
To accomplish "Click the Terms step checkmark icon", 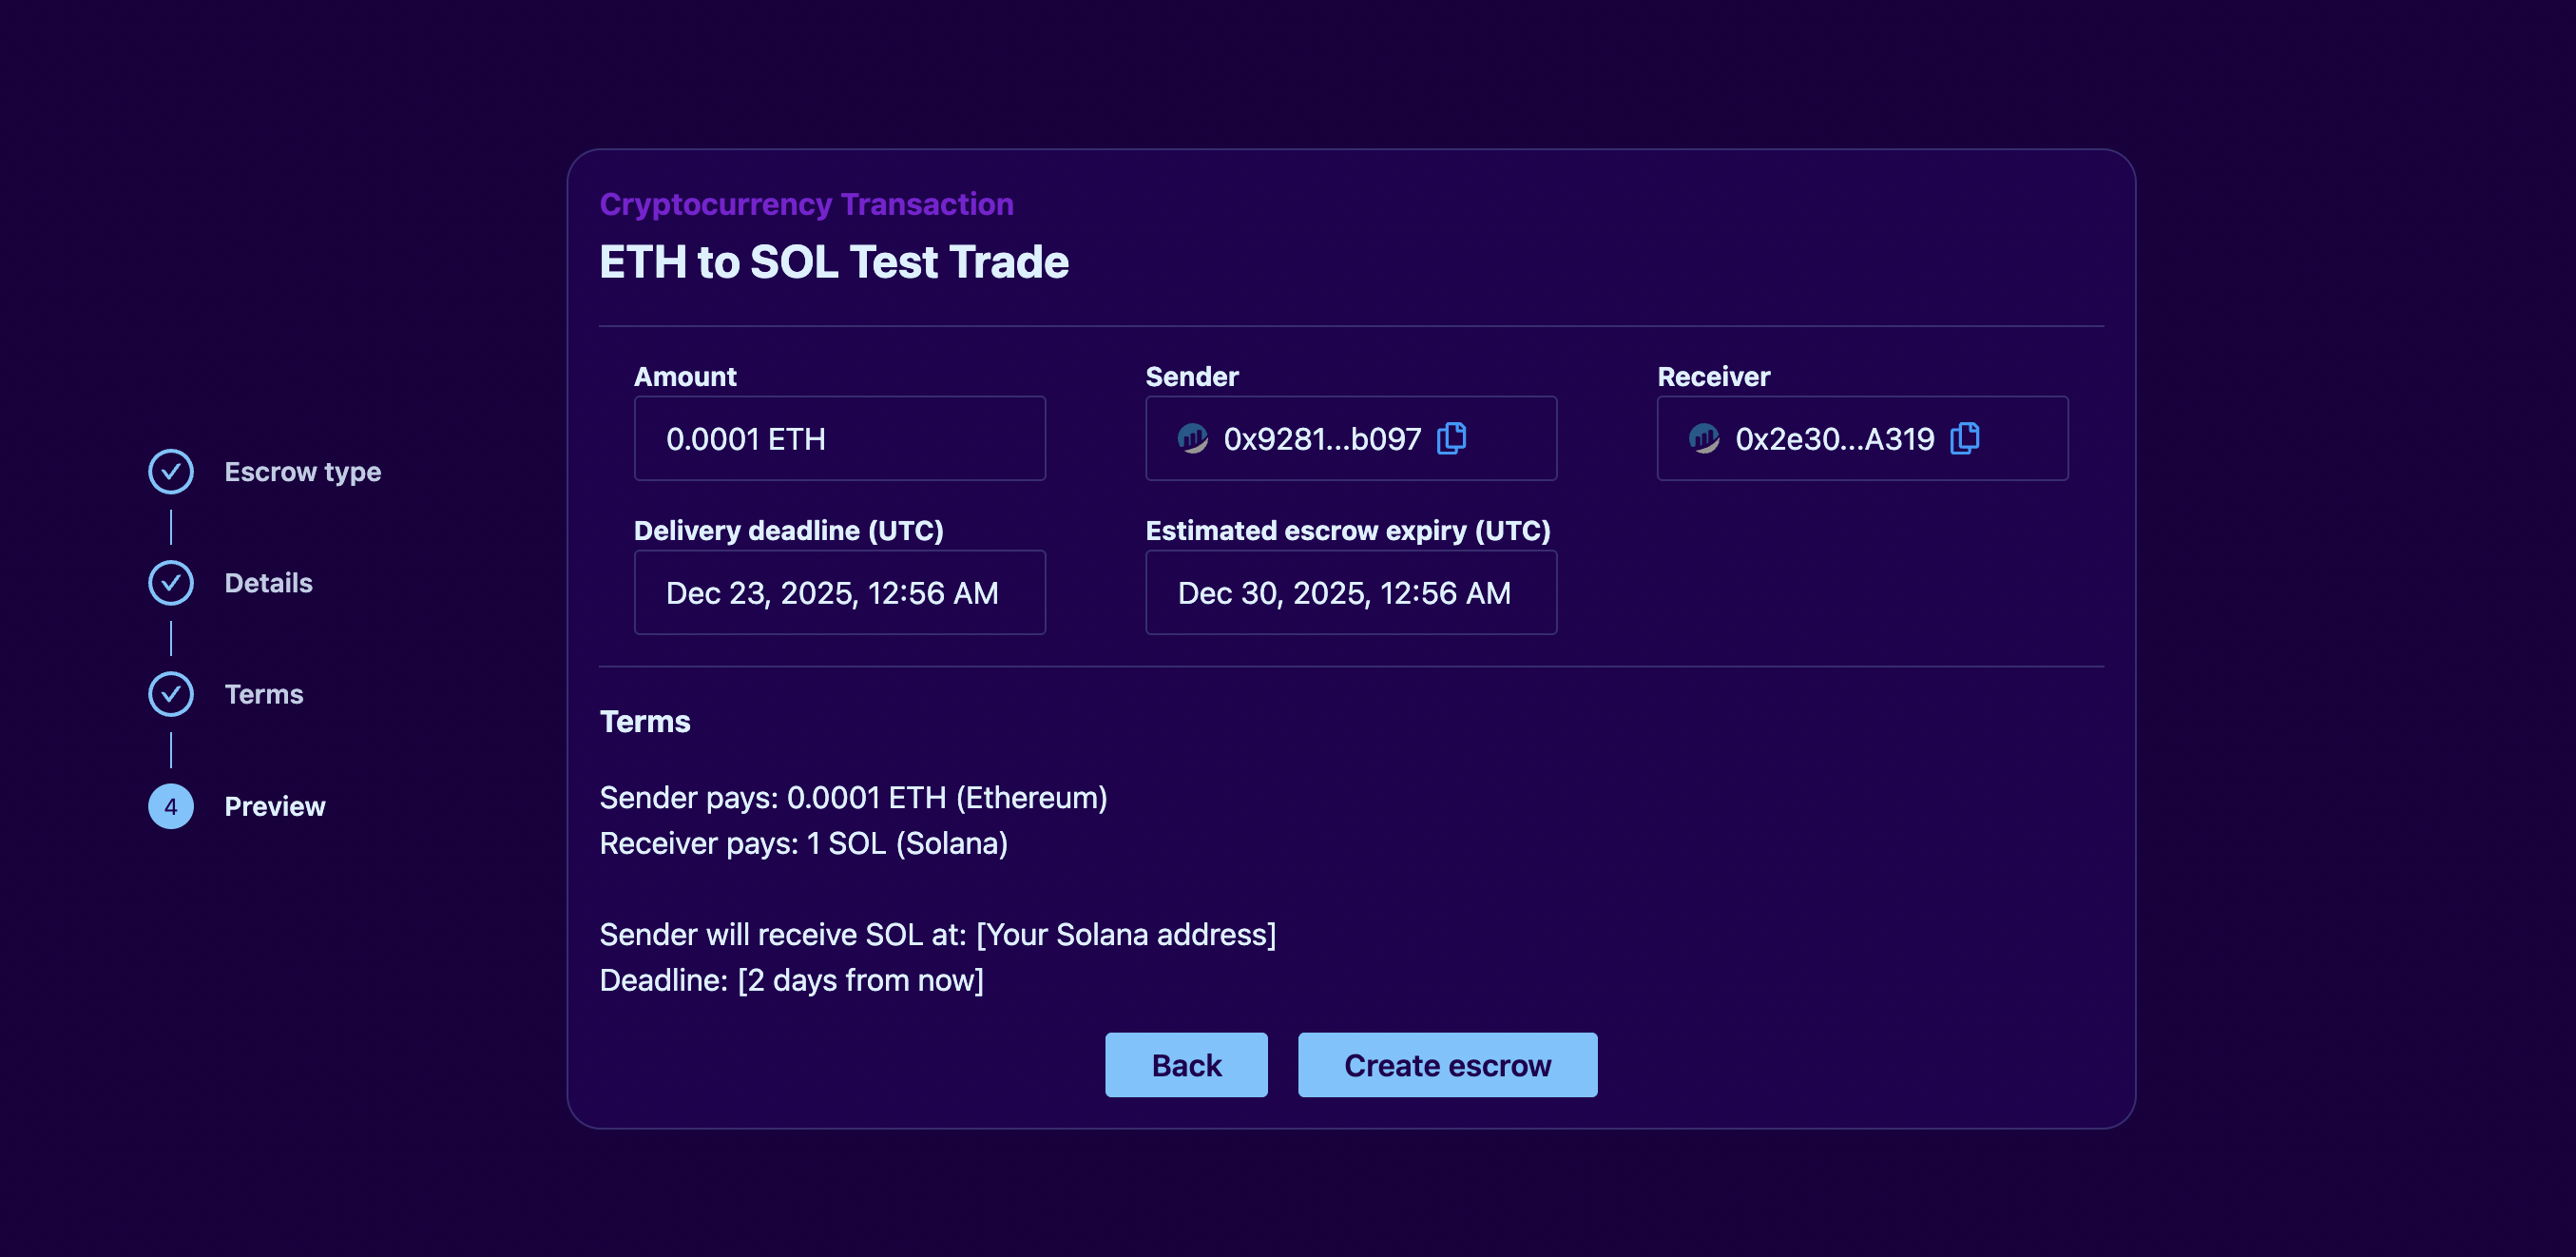I will (x=171, y=694).
